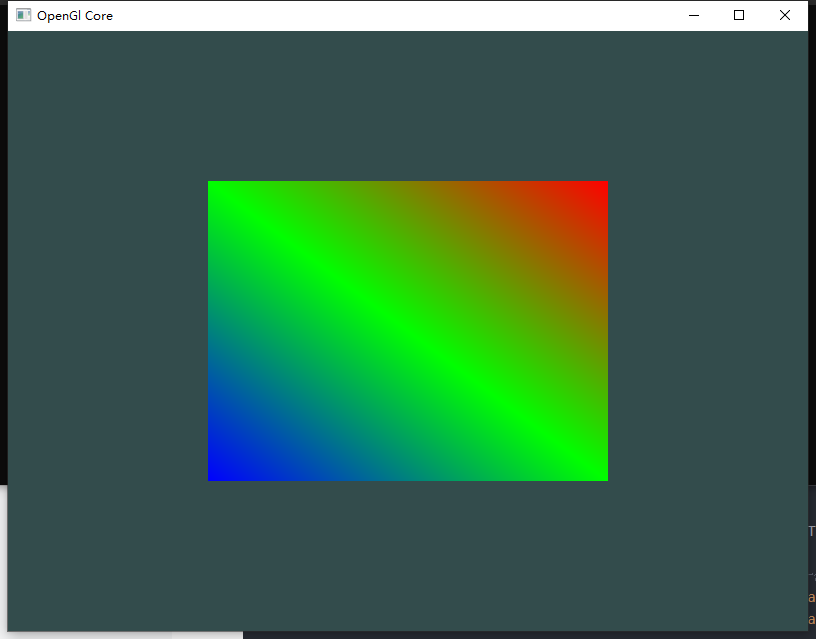Viewport: 816px width, 639px height.
Task: Close the OpenGl Core window
Action: (785, 15)
